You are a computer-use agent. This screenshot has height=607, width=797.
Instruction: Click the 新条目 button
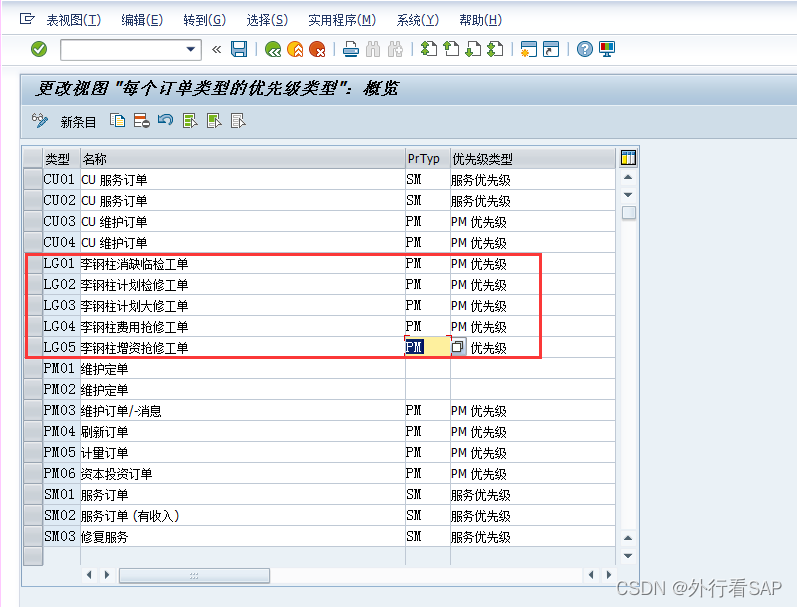pyautogui.click(x=78, y=122)
